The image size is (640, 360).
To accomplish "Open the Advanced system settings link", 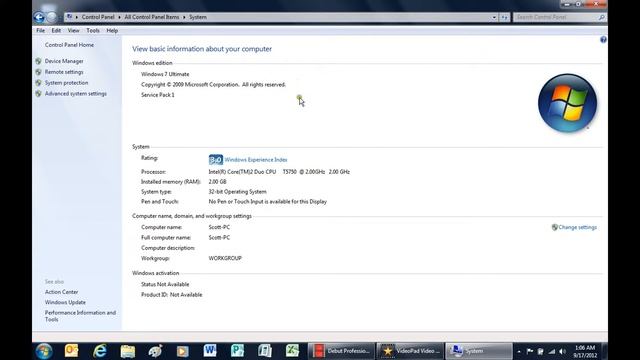I will click(x=76, y=93).
